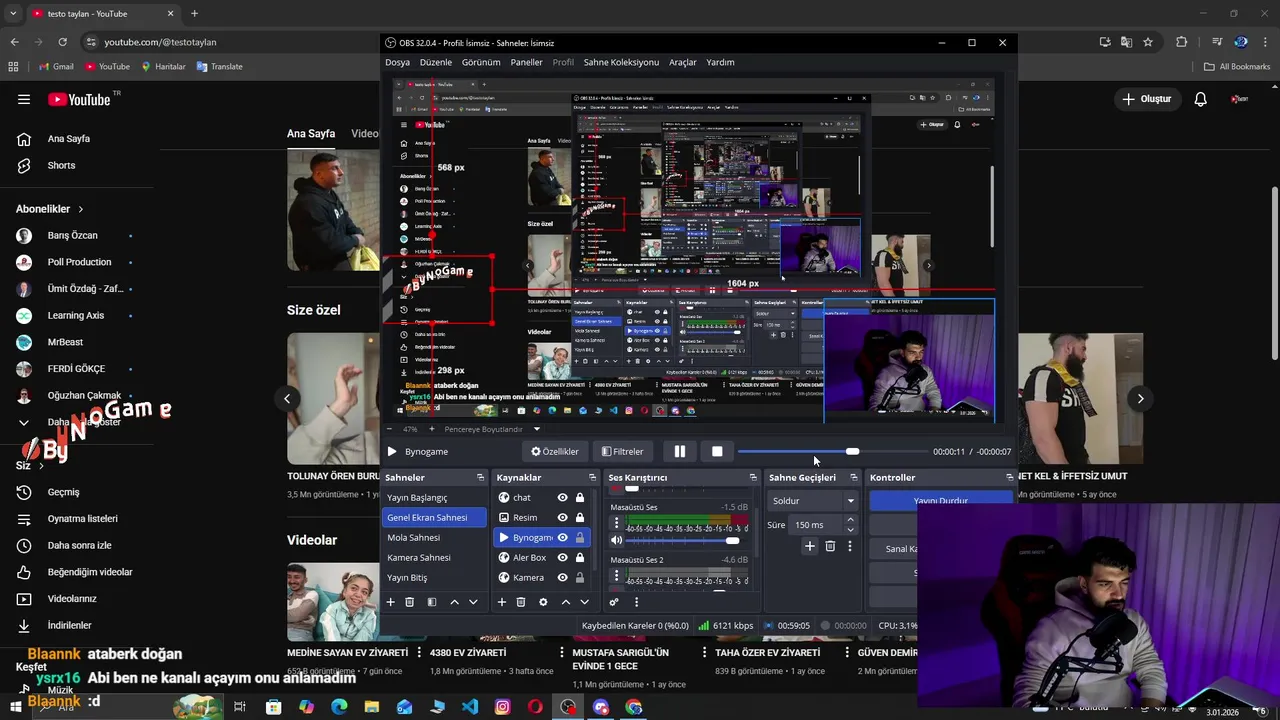Viewport: 1280px width, 720px height.
Task: Hide the Resim source via eye icon
Action: pyautogui.click(x=563, y=517)
